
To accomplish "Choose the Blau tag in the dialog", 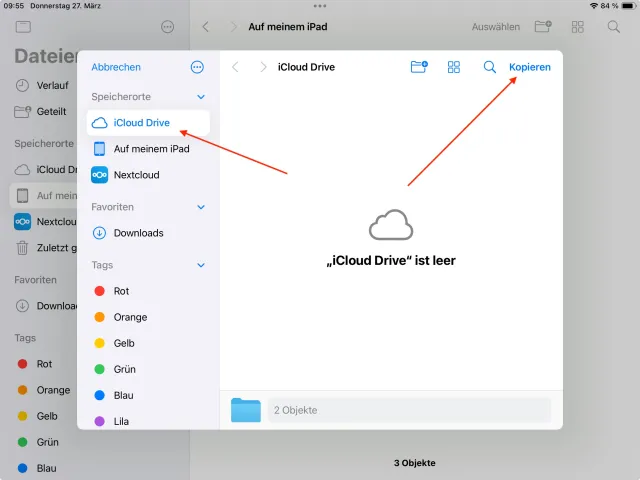I will (148, 396).
